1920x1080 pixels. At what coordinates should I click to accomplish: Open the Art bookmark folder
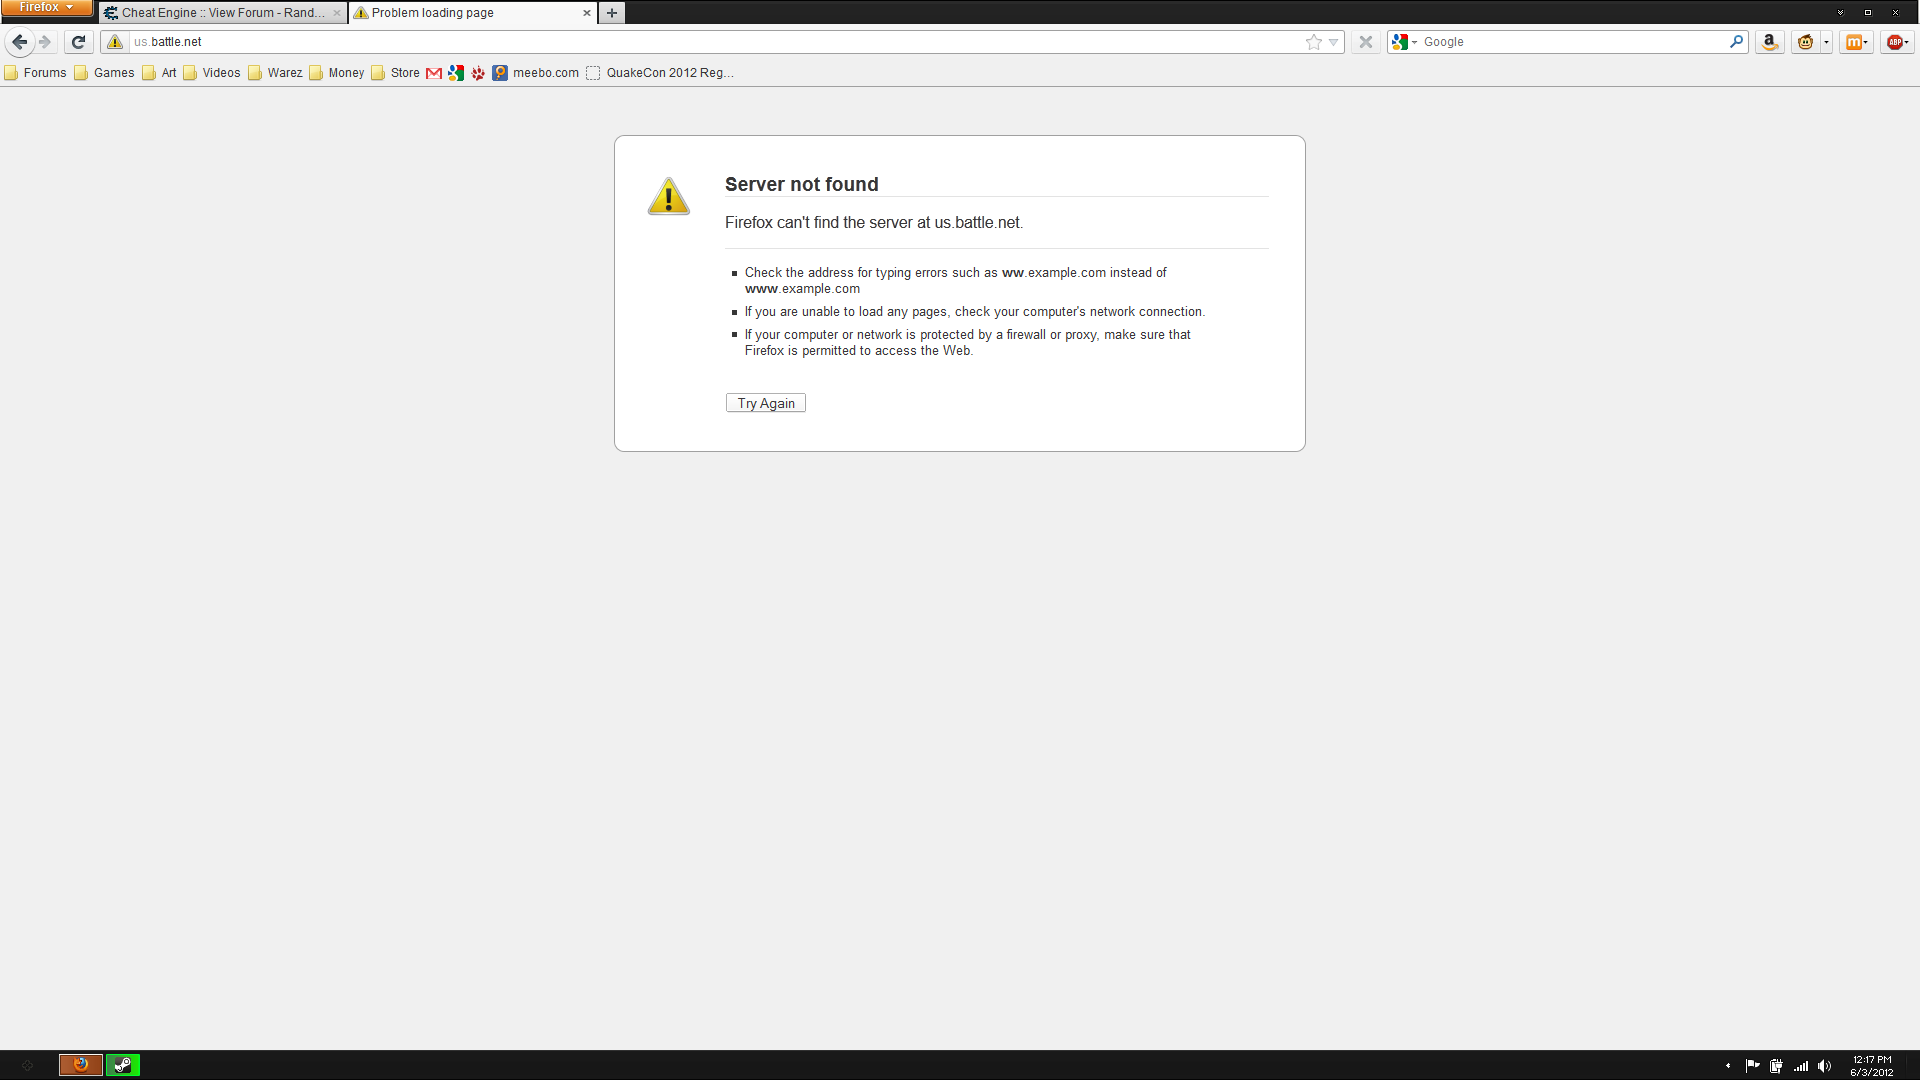click(x=160, y=73)
